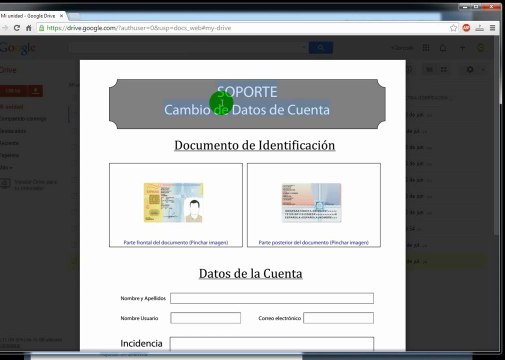The image size is (505, 360).
Task: Expand the settings gear dropdown arrow
Action: (x=483, y=69)
